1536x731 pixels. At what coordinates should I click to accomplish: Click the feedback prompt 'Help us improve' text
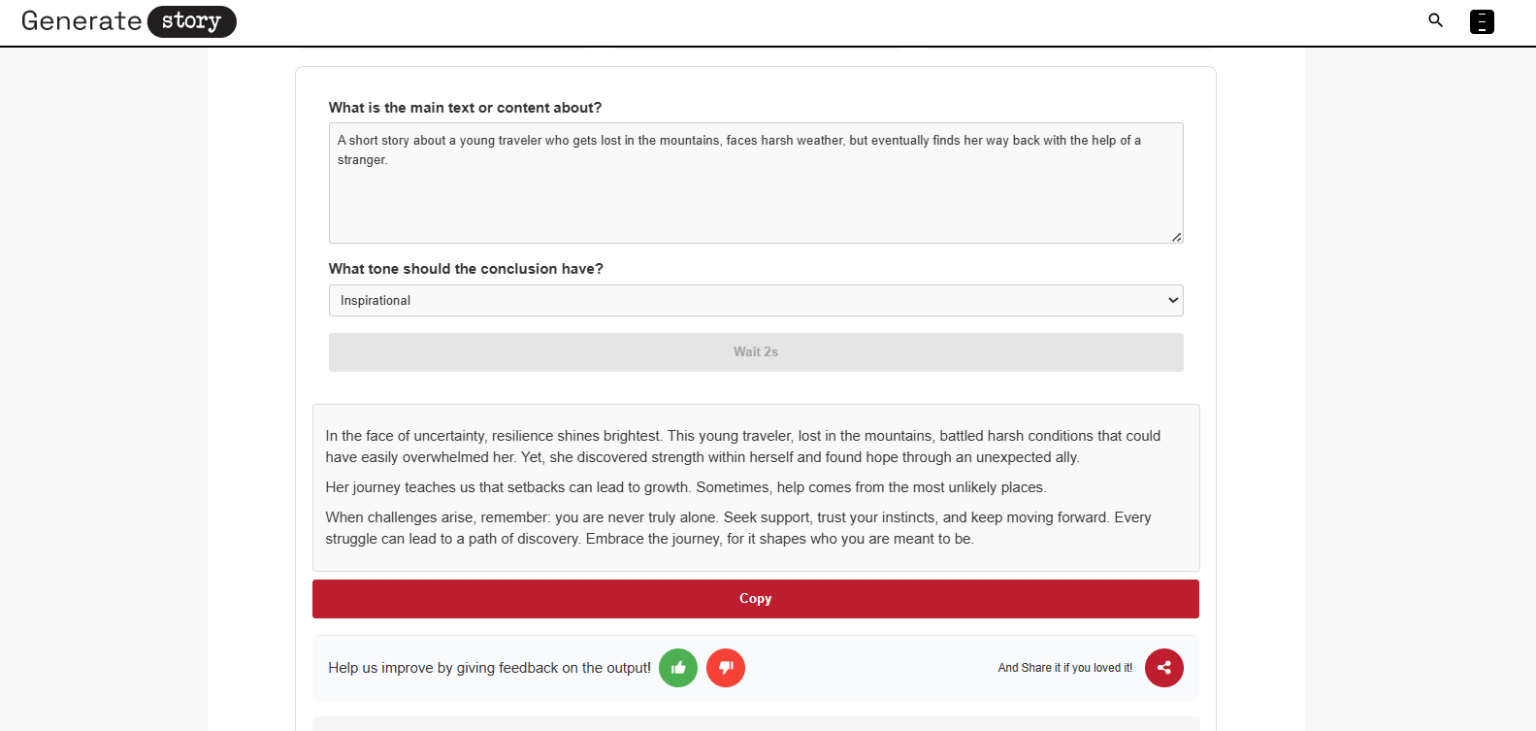click(489, 668)
